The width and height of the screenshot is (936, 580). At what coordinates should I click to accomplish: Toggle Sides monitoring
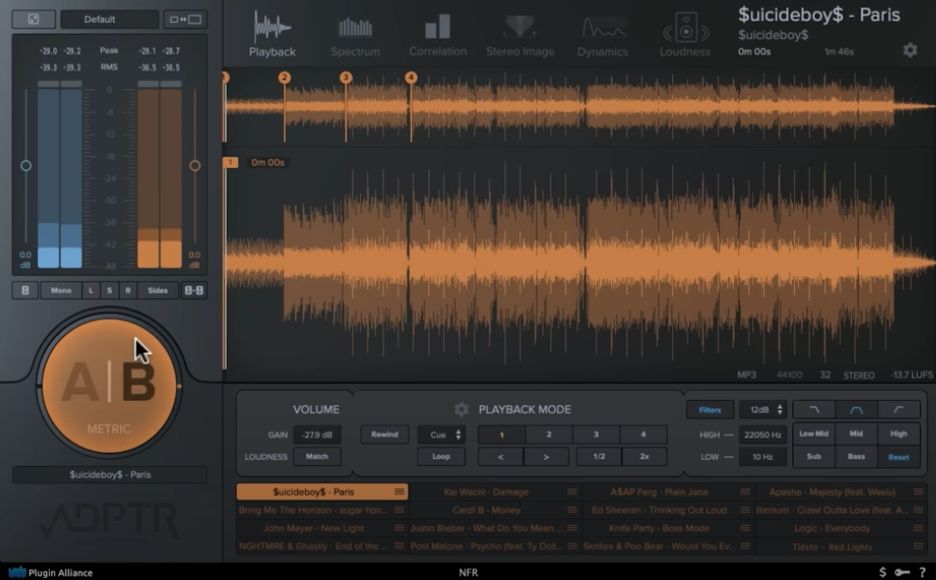coord(158,291)
